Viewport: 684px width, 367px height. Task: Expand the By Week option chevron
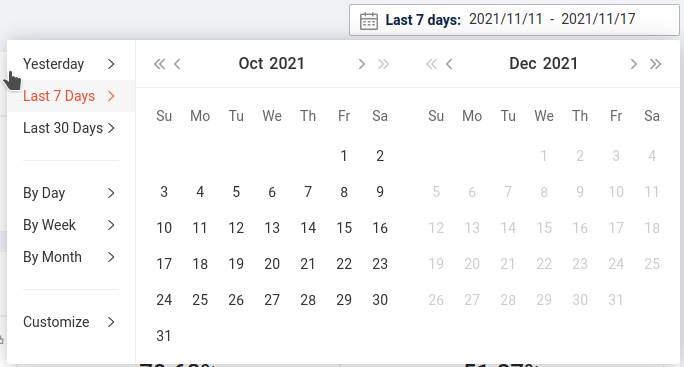pos(111,225)
